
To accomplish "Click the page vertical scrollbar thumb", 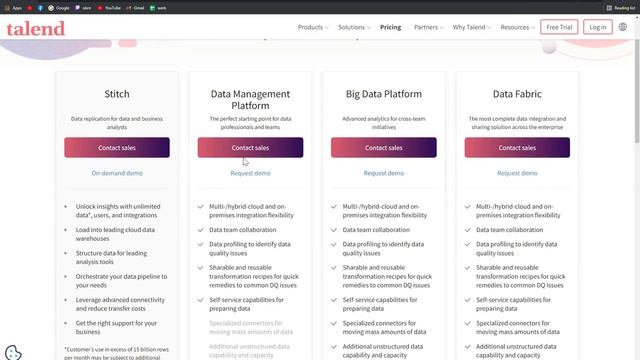I will (637, 91).
